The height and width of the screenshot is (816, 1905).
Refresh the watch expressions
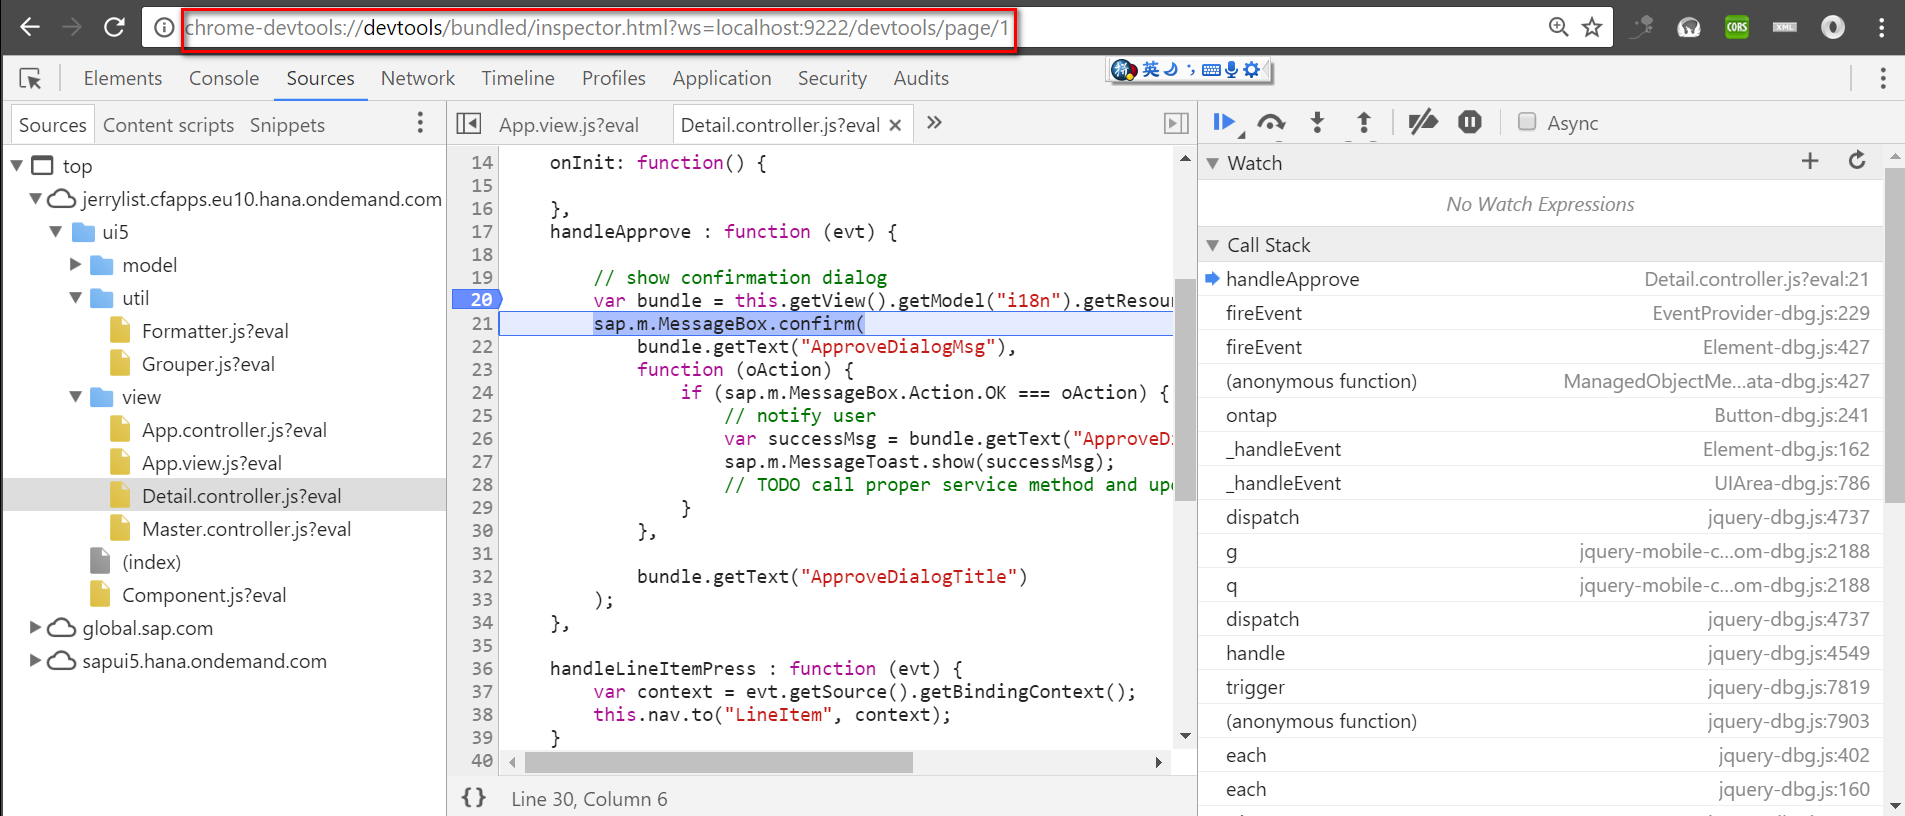[x=1857, y=161]
